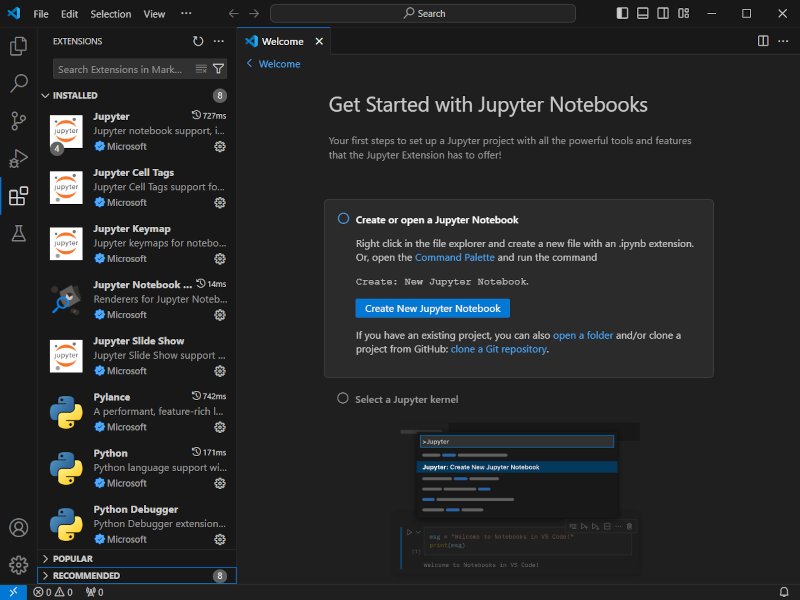Click the Jupyter walkthrough preview image
This screenshot has width=800, height=600.
[x=515, y=498]
